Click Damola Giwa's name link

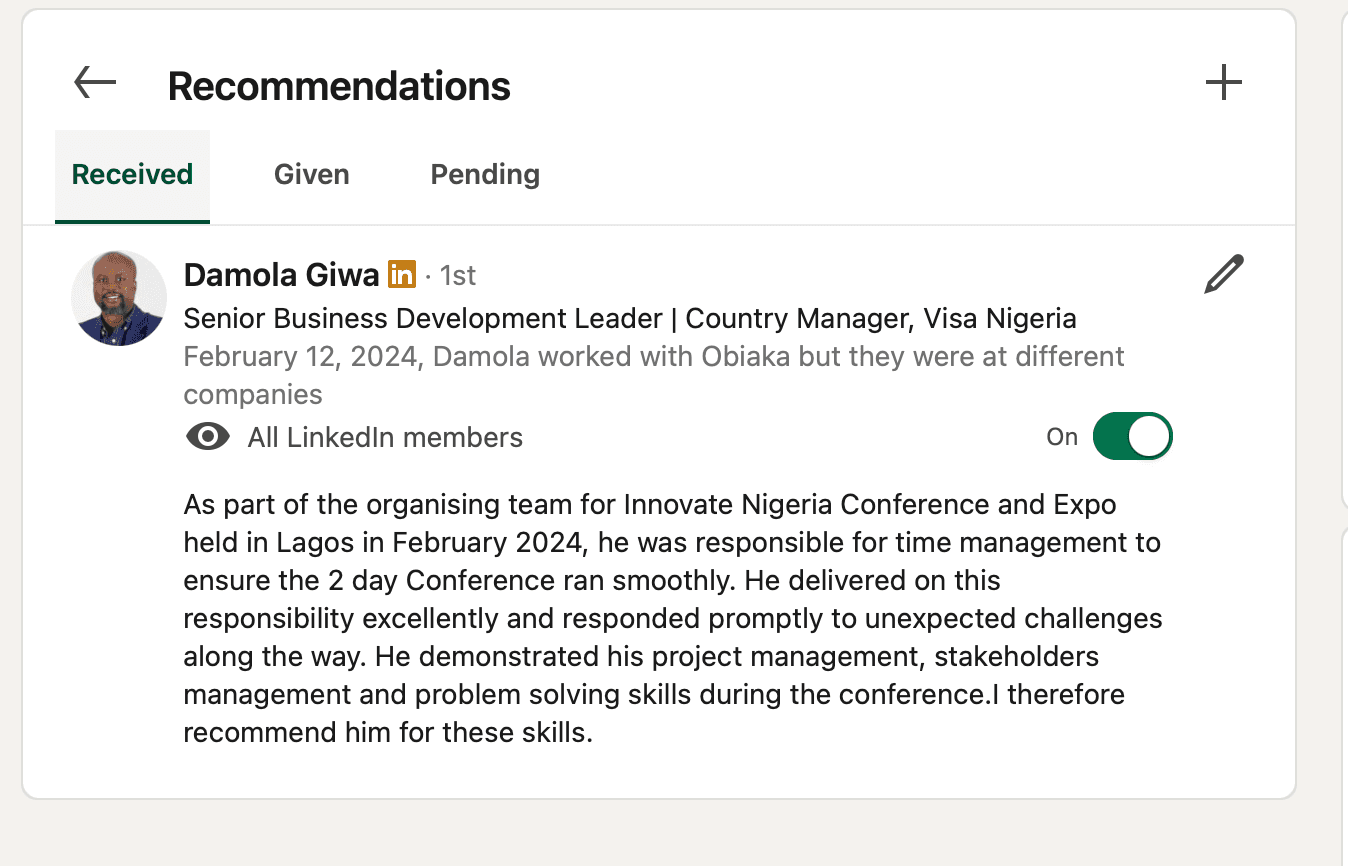pyautogui.click(x=281, y=274)
